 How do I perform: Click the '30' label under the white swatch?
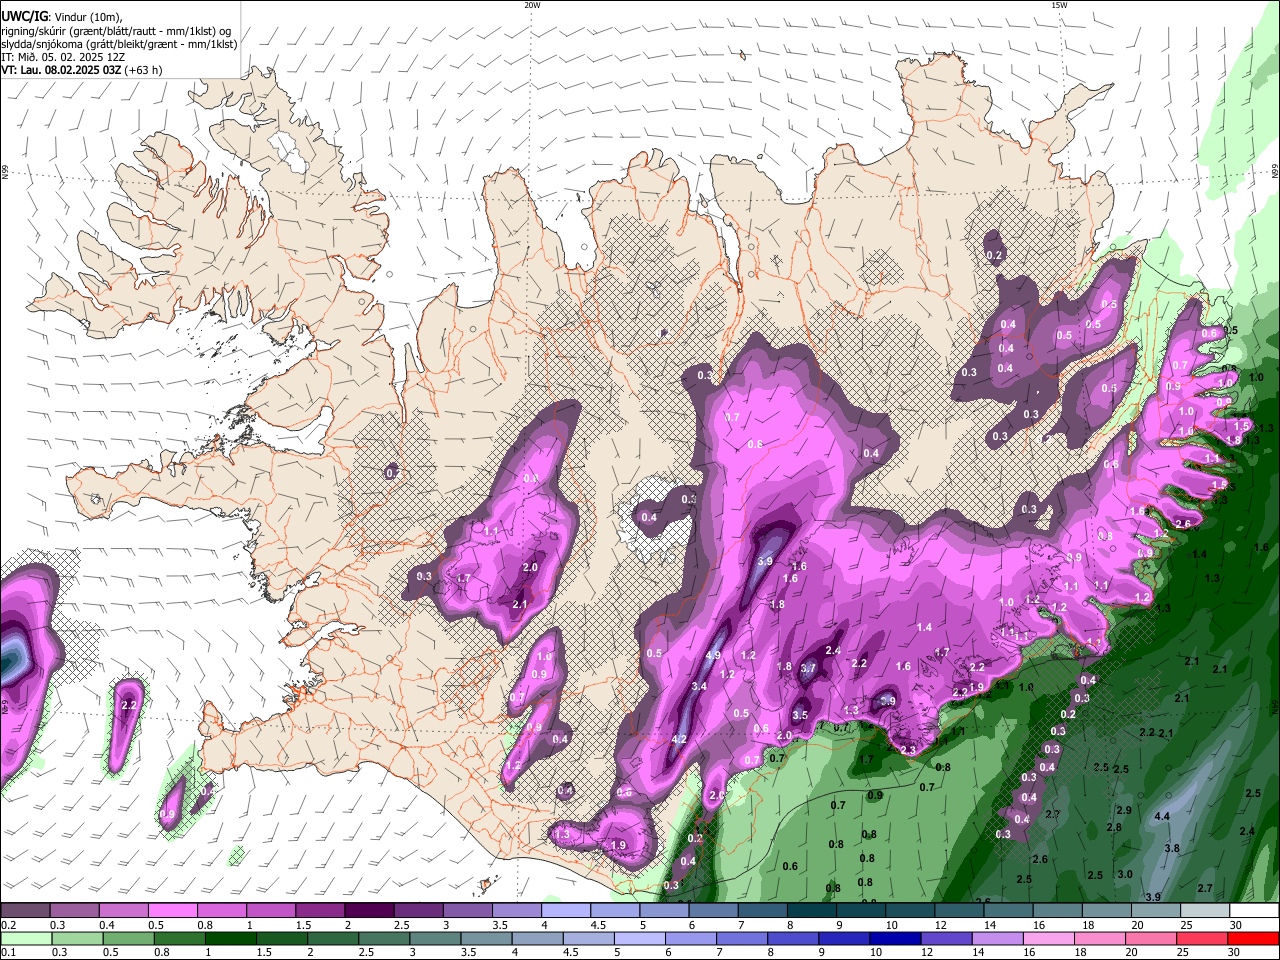pos(1235,925)
